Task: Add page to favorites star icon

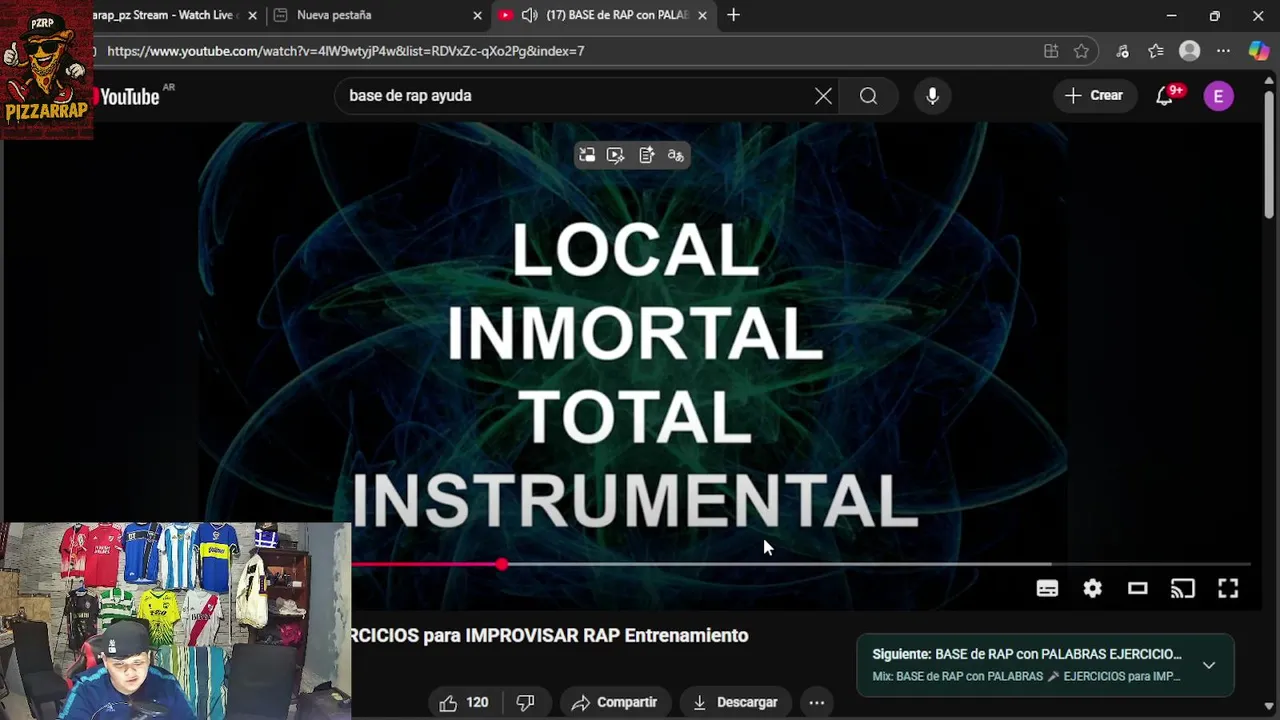Action: point(1081,51)
